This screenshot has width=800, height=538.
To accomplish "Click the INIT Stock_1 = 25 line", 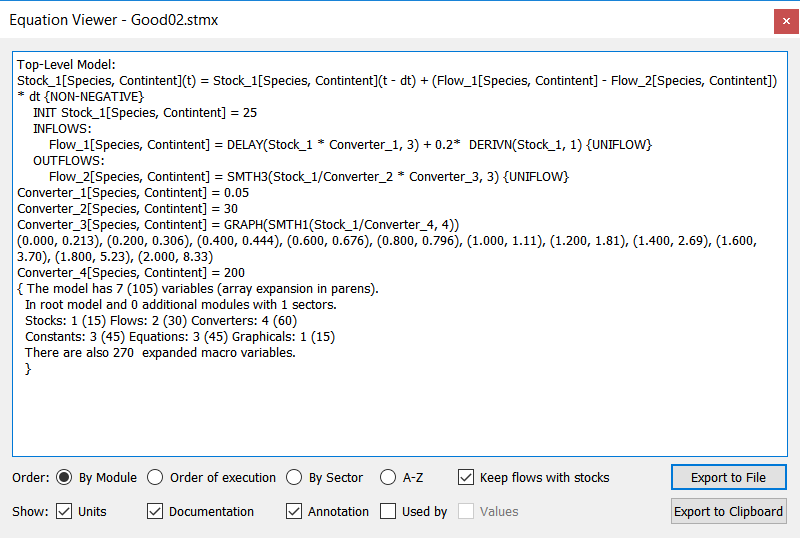I will (145, 113).
